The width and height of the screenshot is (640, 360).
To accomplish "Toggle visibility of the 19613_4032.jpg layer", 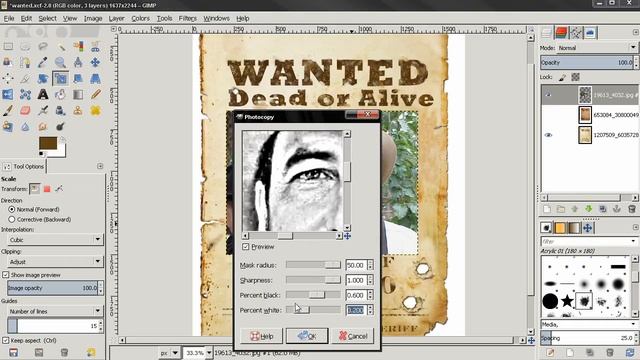I will tap(548, 95).
